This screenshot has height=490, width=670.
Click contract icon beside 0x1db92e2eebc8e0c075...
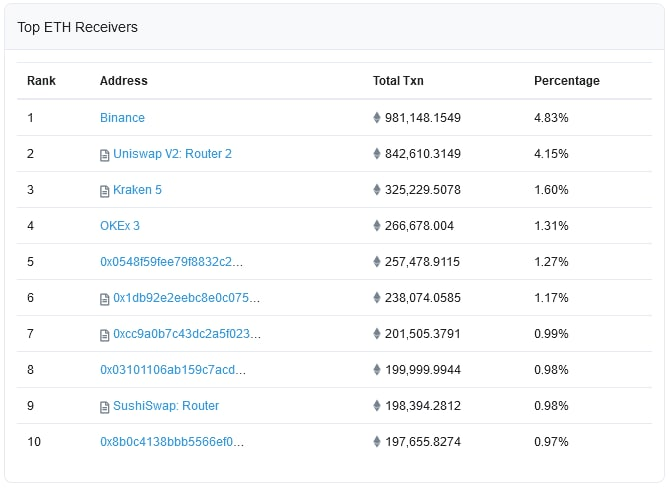(x=105, y=299)
